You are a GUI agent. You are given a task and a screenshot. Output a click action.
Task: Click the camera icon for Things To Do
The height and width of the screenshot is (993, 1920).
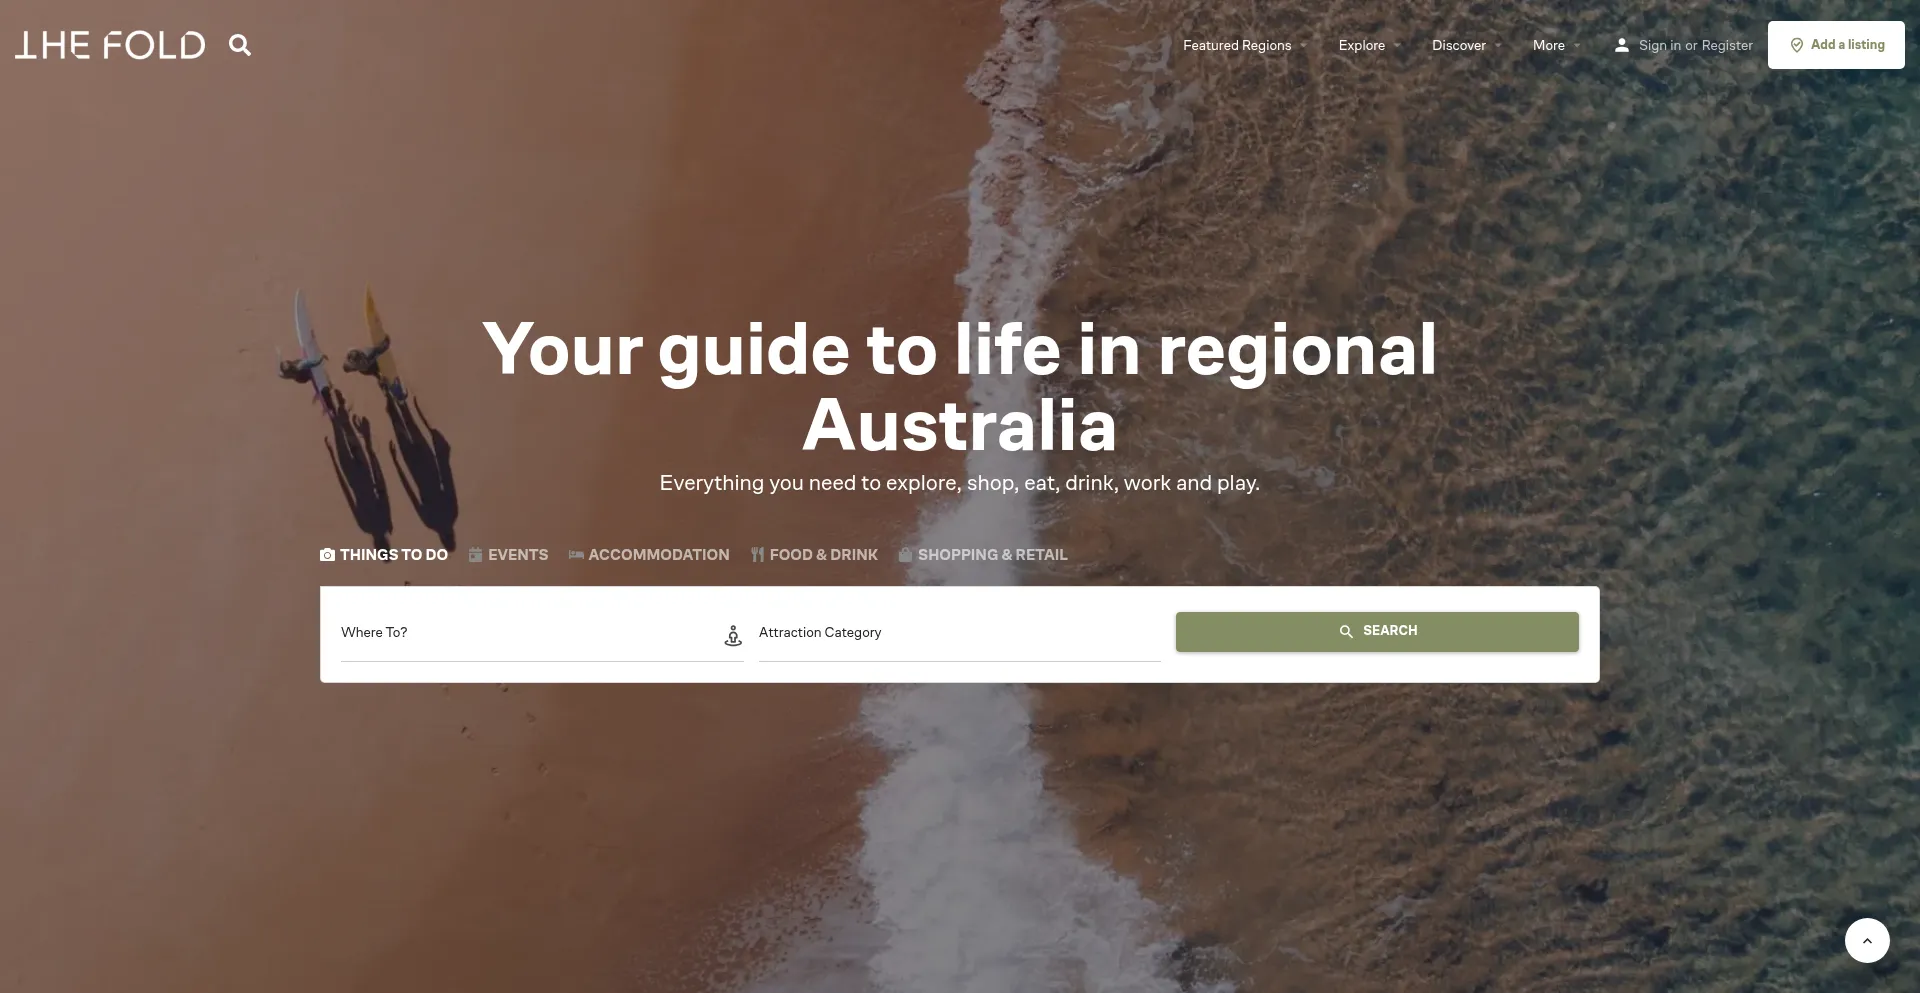tap(327, 555)
